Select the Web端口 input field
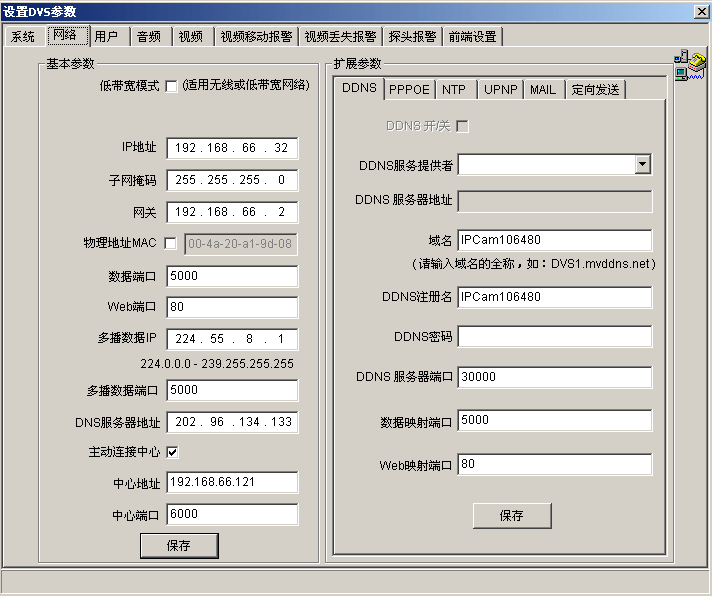Screen dimensions: 712x596 click(232, 308)
